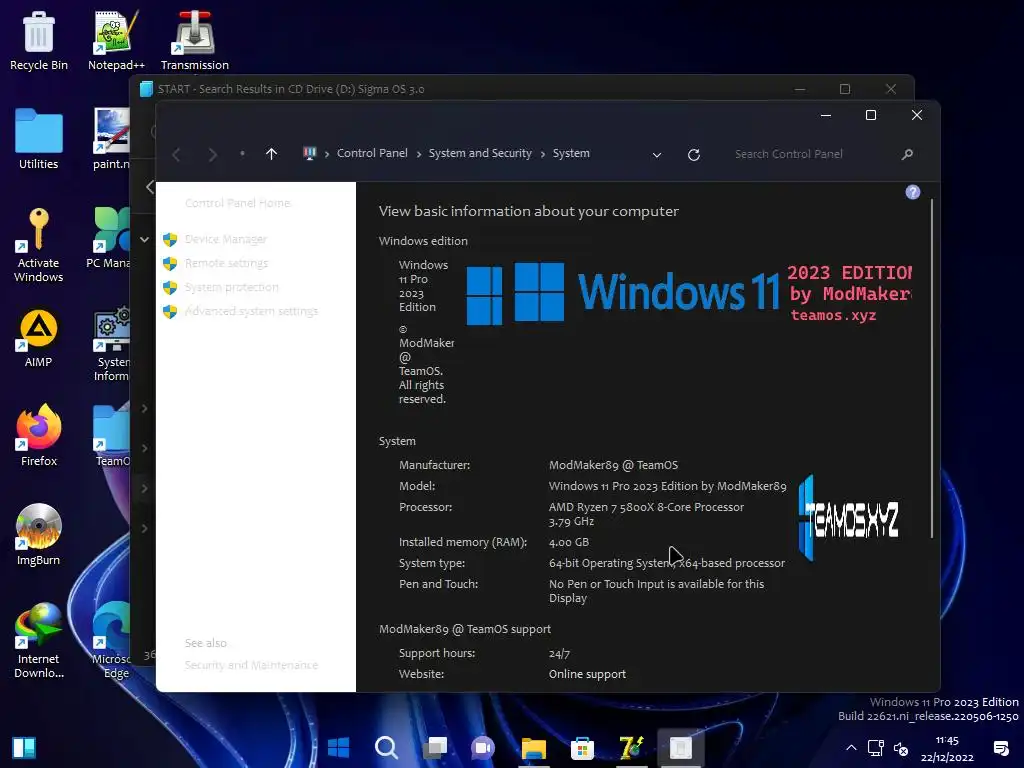Viewport: 1024px width, 768px height.
Task: Open Remote settings link
Action: tap(226, 263)
